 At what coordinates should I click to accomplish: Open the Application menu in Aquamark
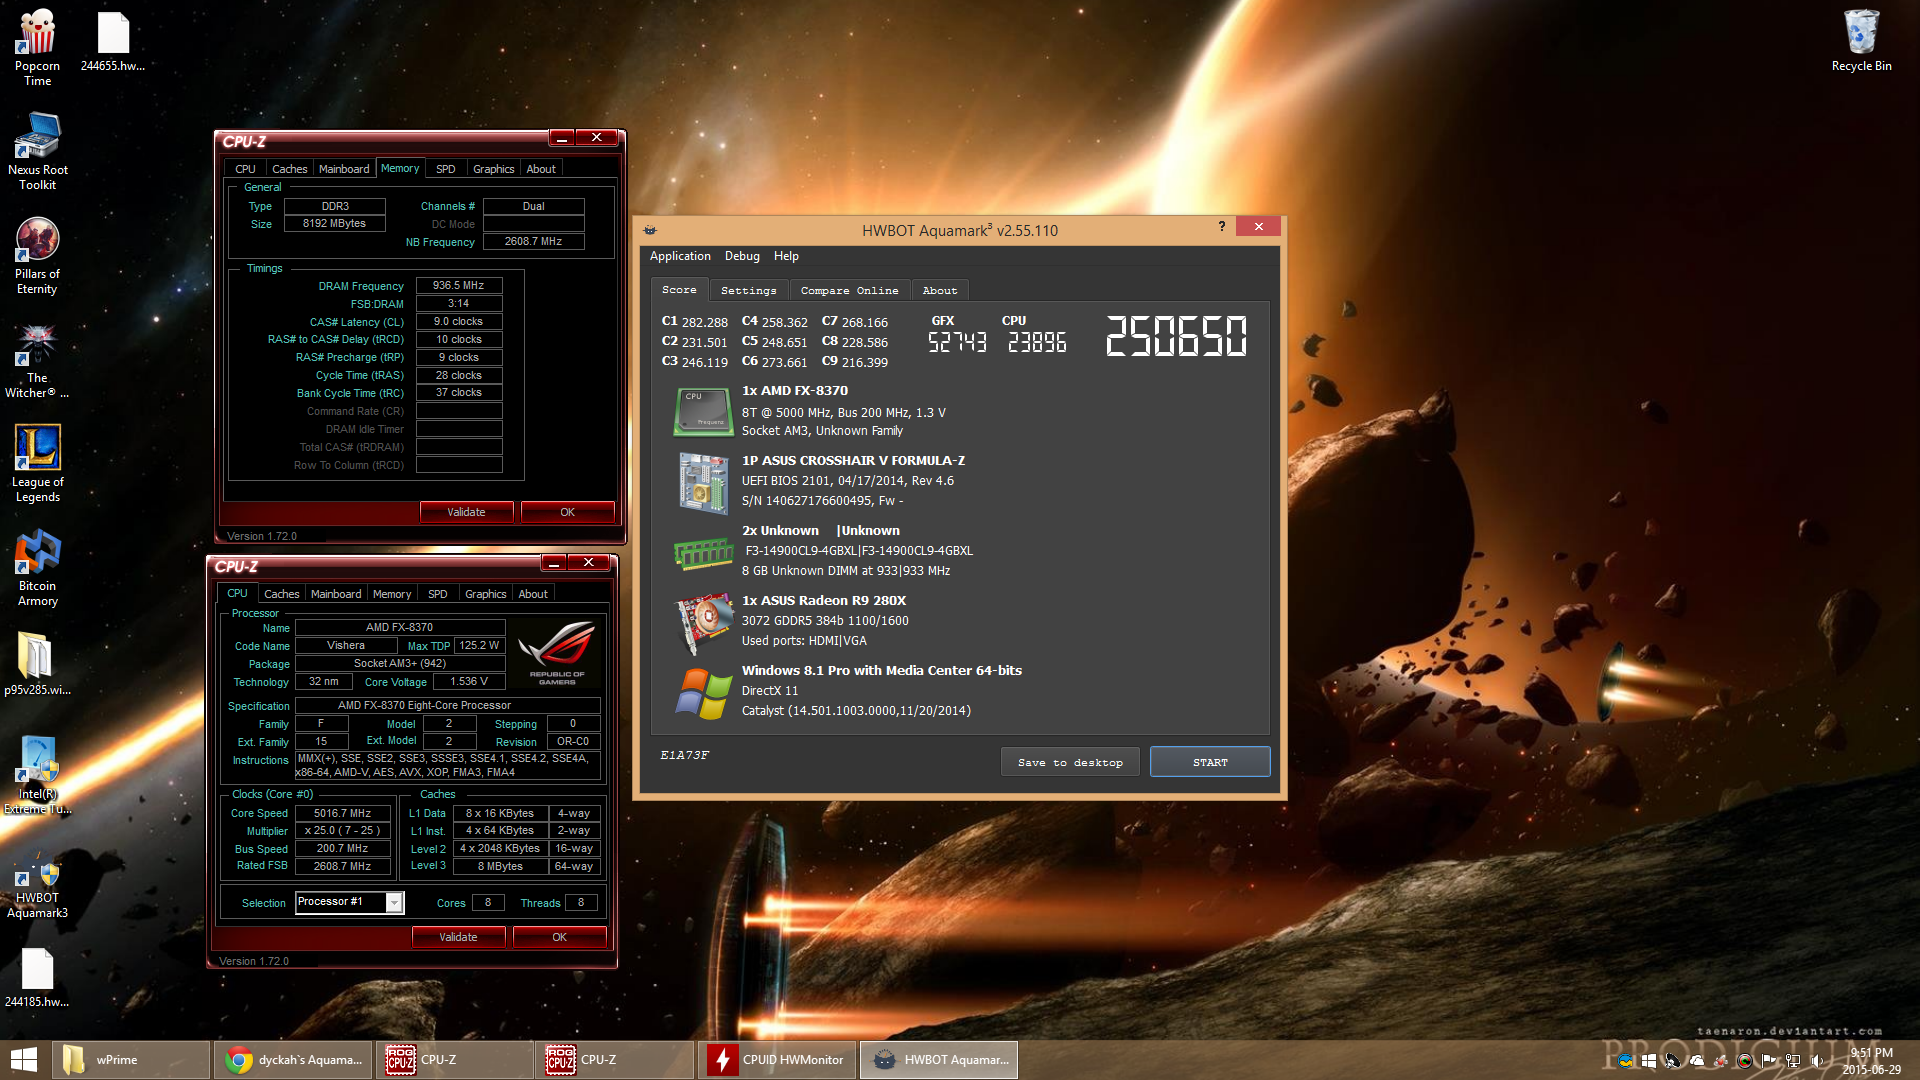[680, 256]
